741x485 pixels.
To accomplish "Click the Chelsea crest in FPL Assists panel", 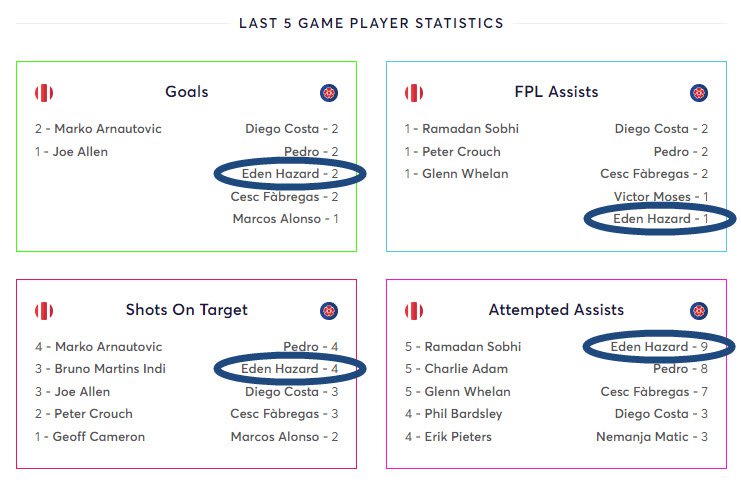I will [x=699, y=93].
